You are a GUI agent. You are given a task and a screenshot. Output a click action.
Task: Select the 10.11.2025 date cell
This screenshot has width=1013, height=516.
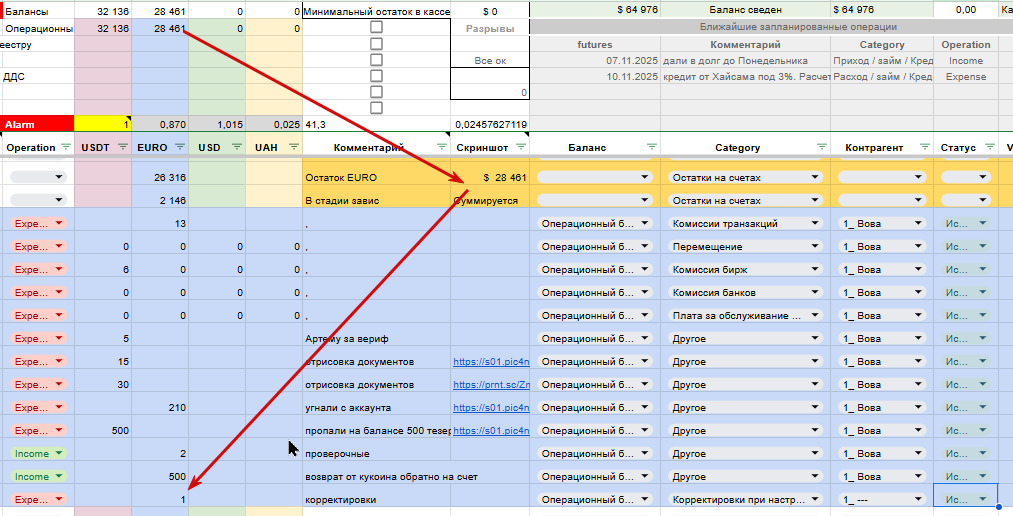click(595, 76)
